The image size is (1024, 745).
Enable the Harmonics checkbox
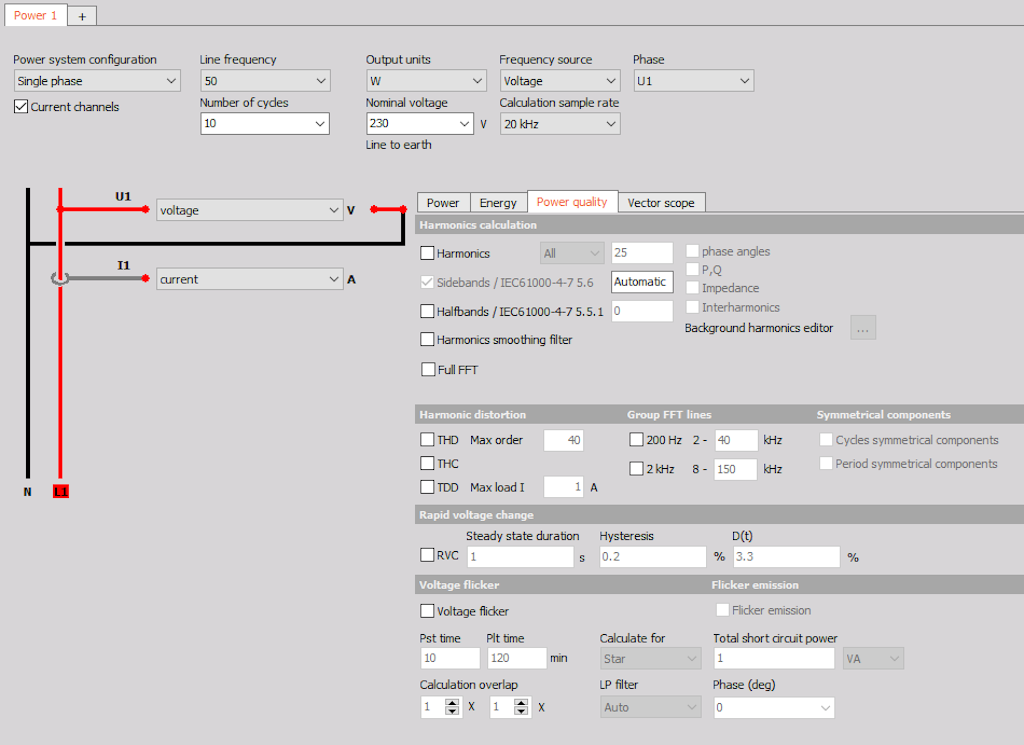click(427, 253)
